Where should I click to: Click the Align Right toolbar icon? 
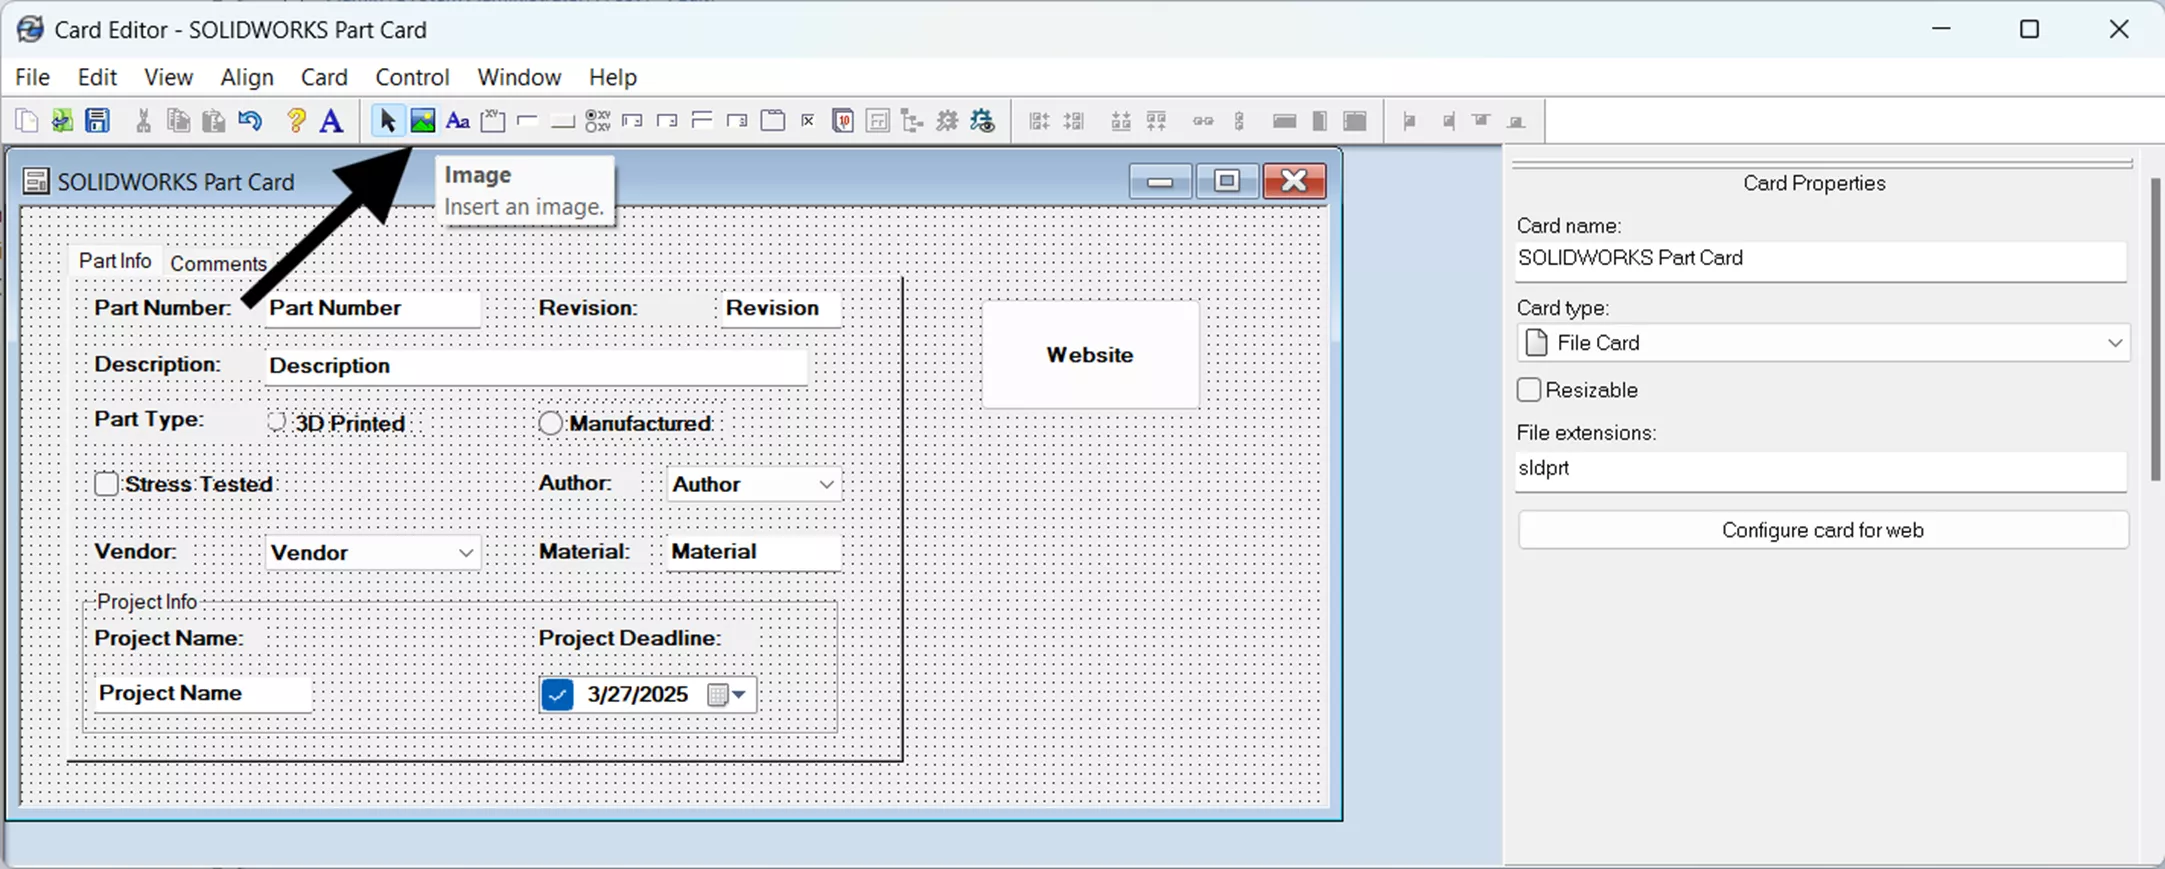coord(1074,121)
